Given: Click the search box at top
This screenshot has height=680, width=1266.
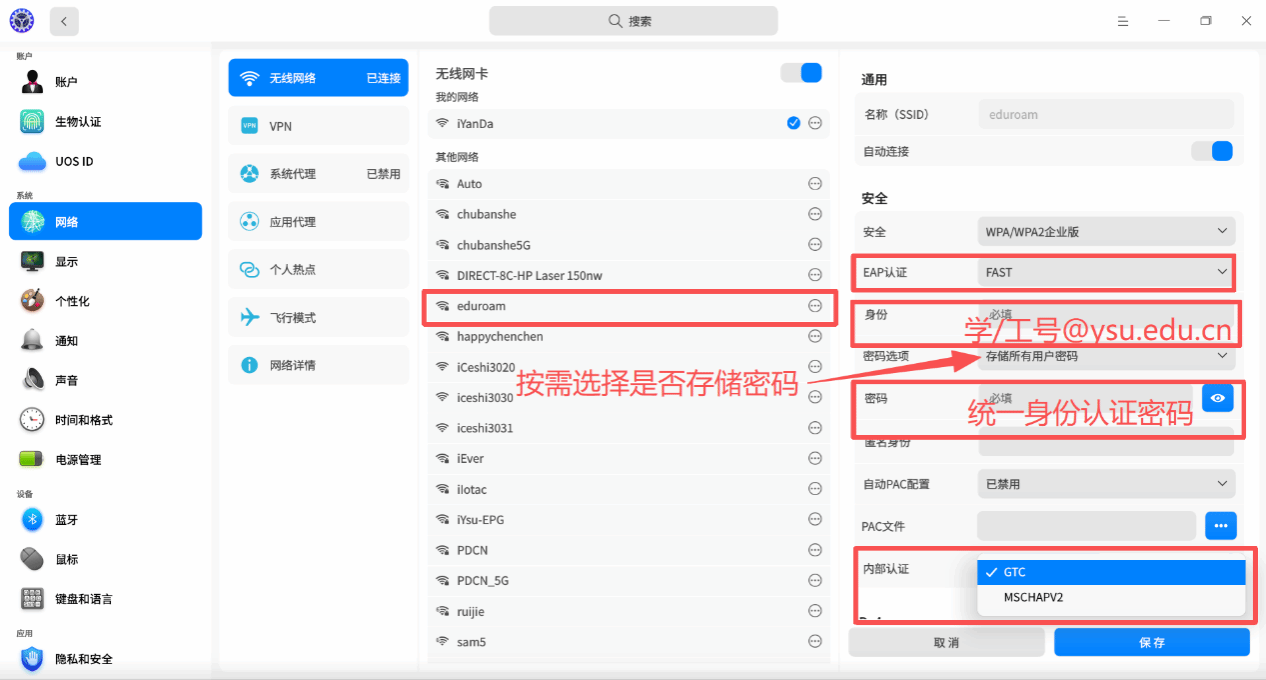Looking at the screenshot, I should [633, 21].
